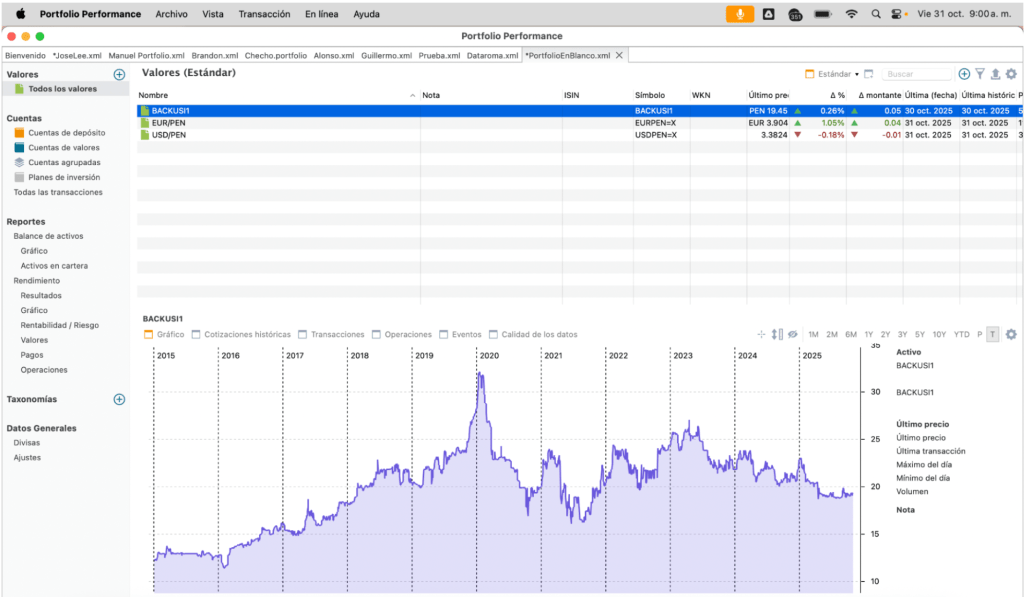Click the plus icon beside Valores in sidebar
The height and width of the screenshot is (597, 1024).
tap(119, 74)
